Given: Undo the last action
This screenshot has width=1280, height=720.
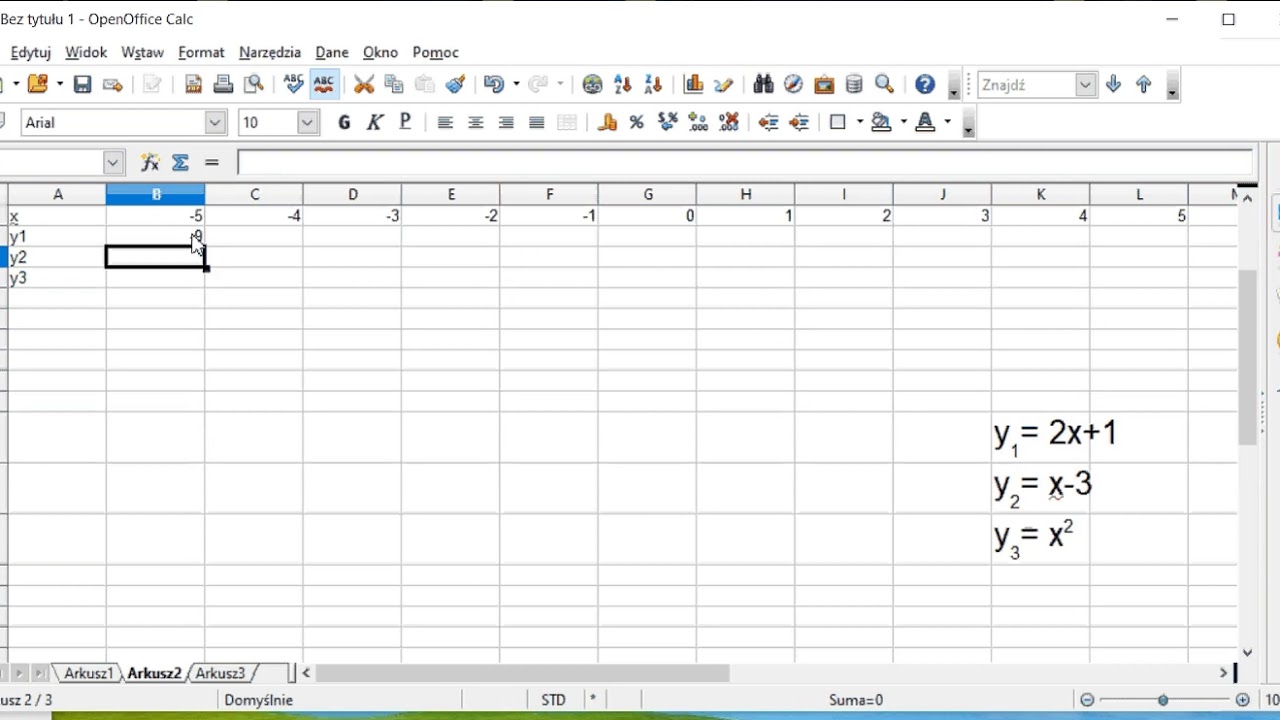Looking at the screenshot, I should click(x=493, y=85).
